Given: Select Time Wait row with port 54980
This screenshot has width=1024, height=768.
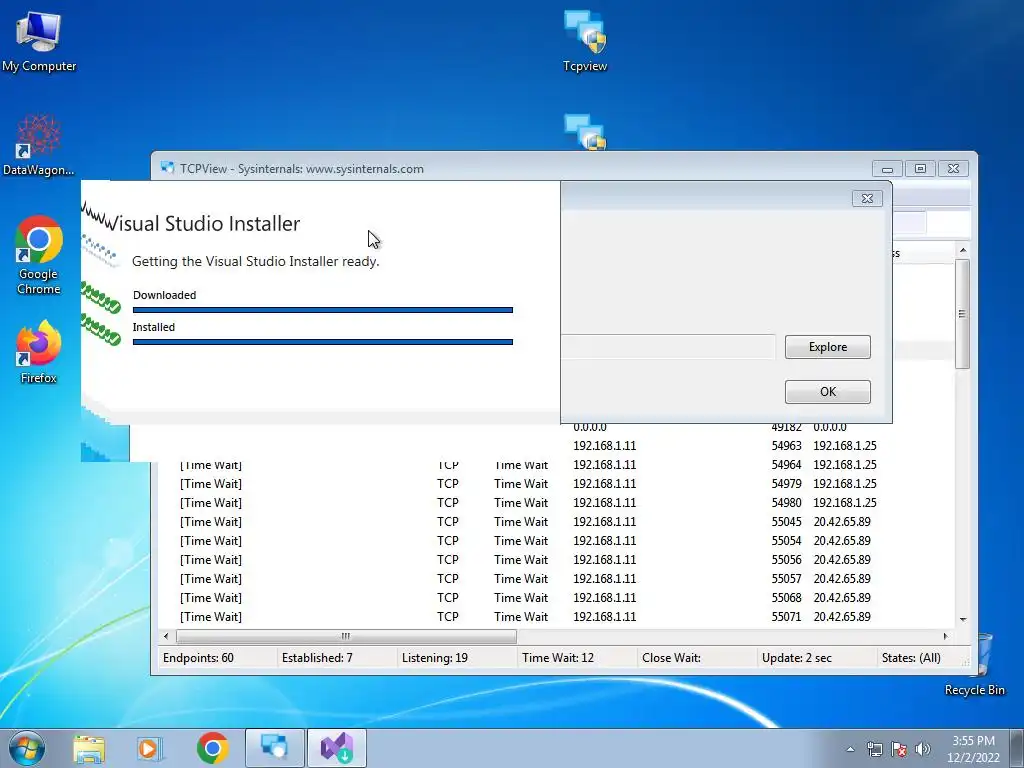Looking at the screenshot, I should tap(556, 503).
